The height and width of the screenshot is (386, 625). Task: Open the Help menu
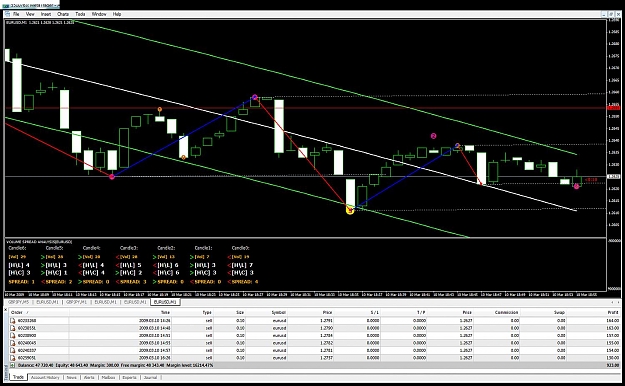[x=117, y=14]
